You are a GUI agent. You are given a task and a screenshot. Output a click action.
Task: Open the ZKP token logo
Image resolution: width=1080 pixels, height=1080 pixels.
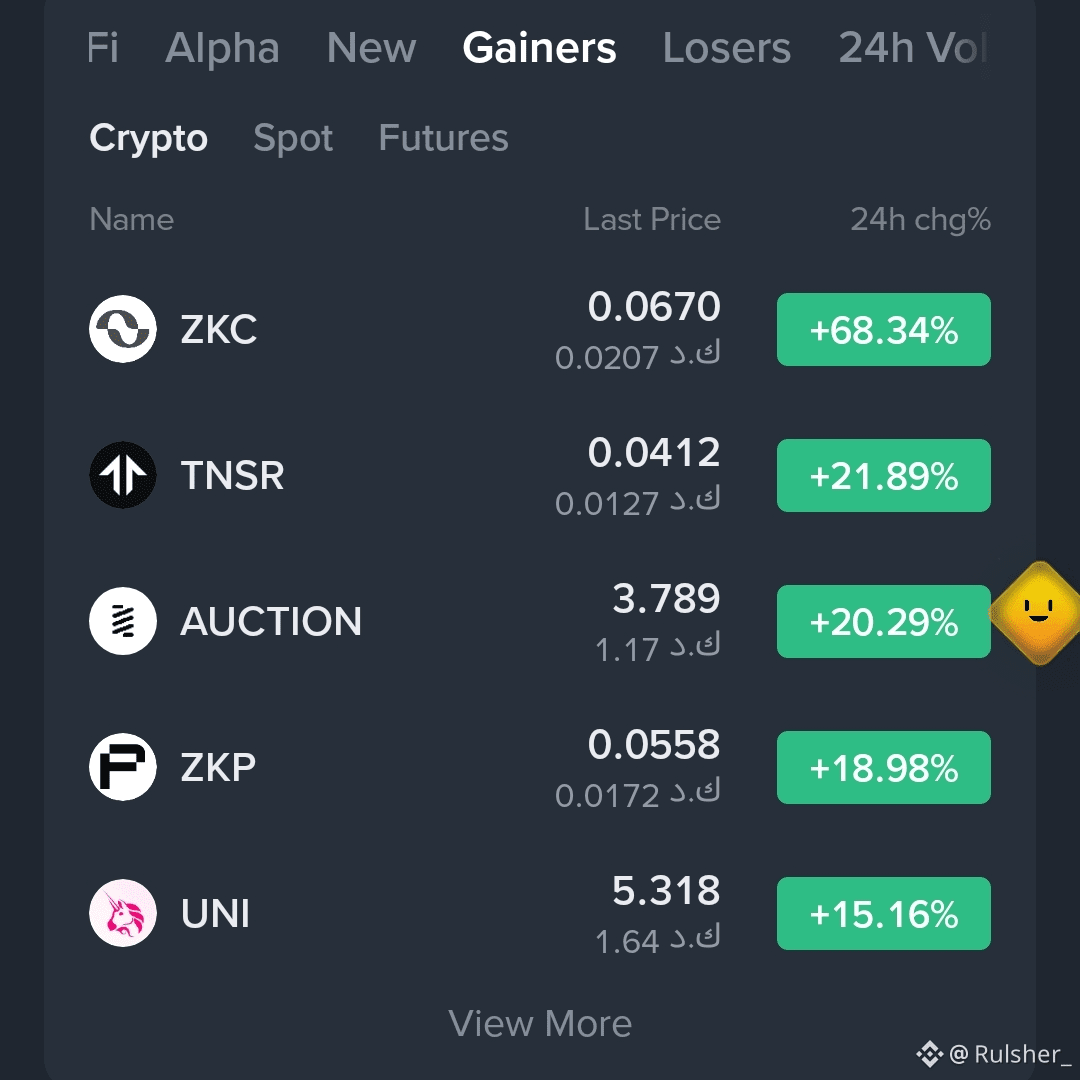point(123,767)
